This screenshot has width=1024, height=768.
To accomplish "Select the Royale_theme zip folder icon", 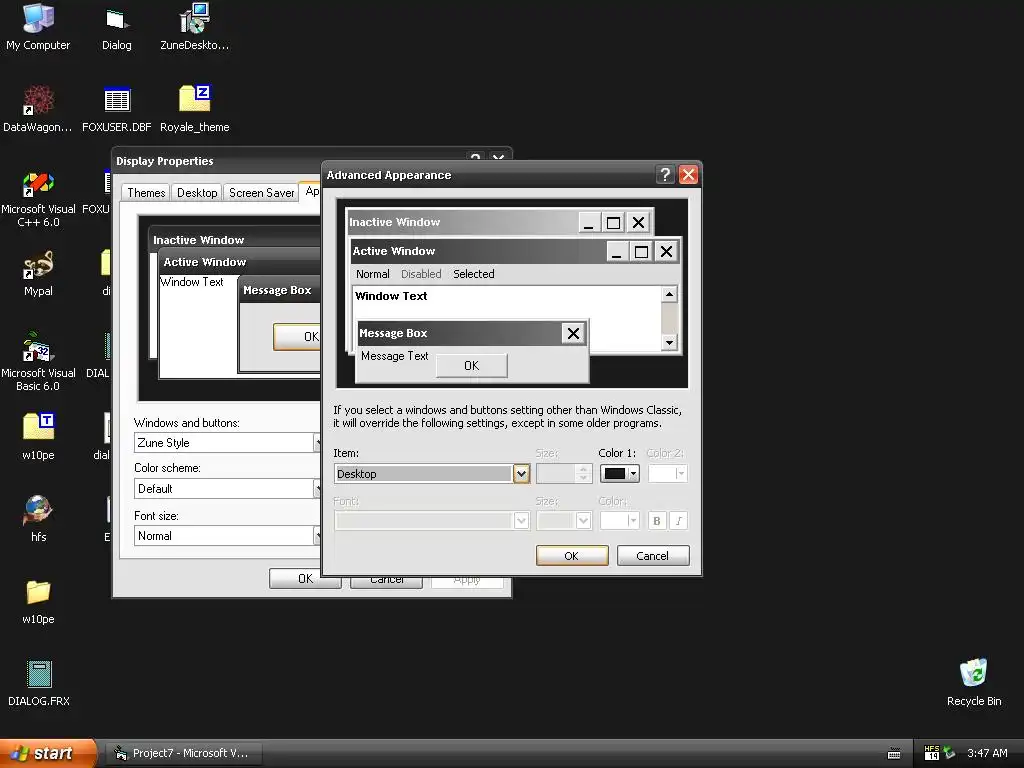I will point(194,108).
